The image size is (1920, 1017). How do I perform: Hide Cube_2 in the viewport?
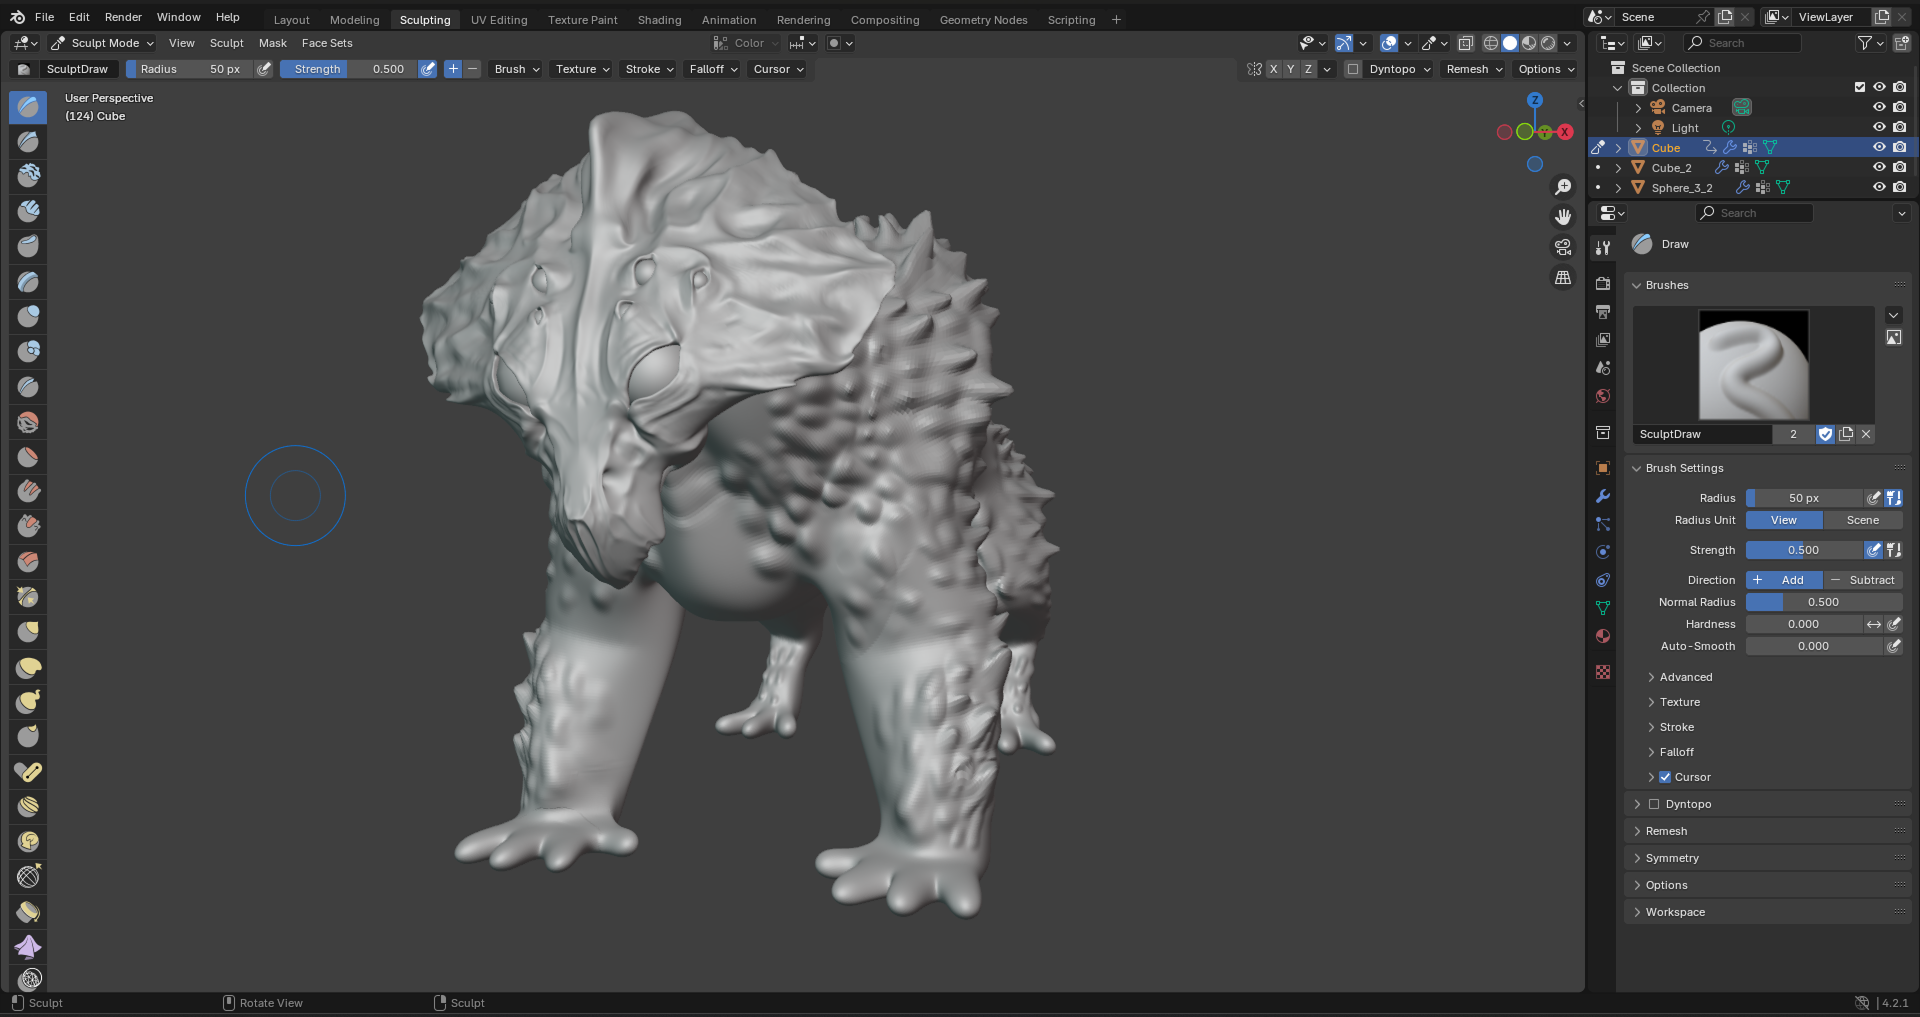click(x=1879, y=168)
